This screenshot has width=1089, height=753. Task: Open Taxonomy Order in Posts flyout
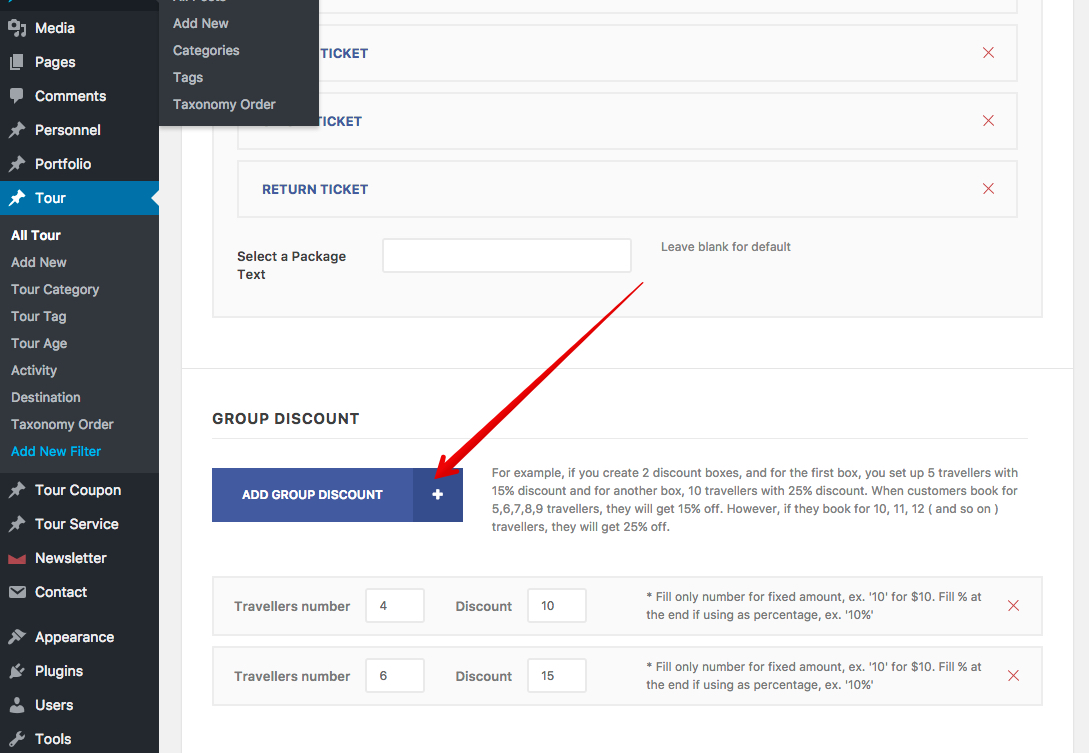point(224,104)
